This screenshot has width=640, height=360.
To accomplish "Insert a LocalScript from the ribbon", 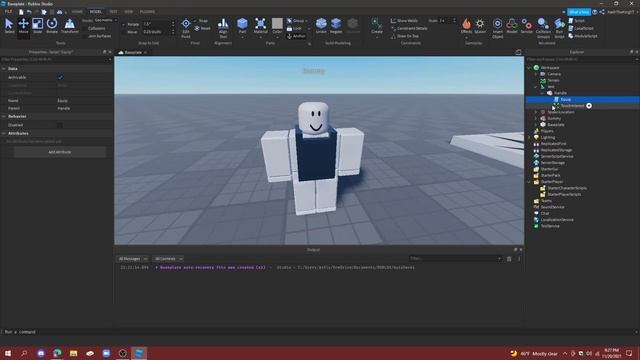I will [x=581, y=28].
